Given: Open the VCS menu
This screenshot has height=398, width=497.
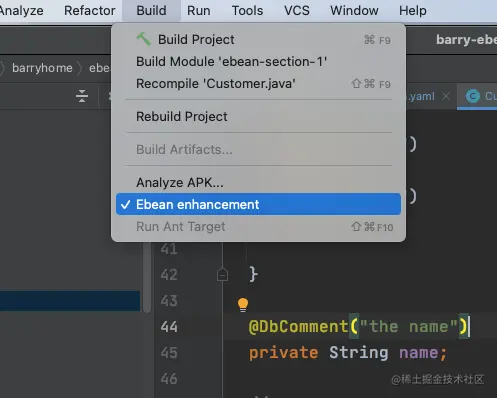Looking at the screenshot, I should [x=297, y=11].
